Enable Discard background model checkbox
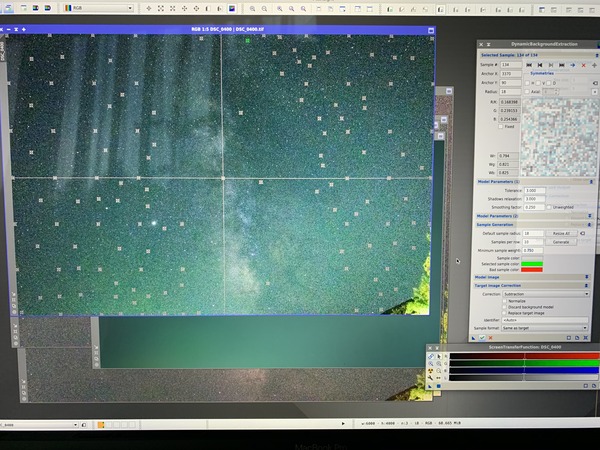600x450 pixels. point(505,307)
